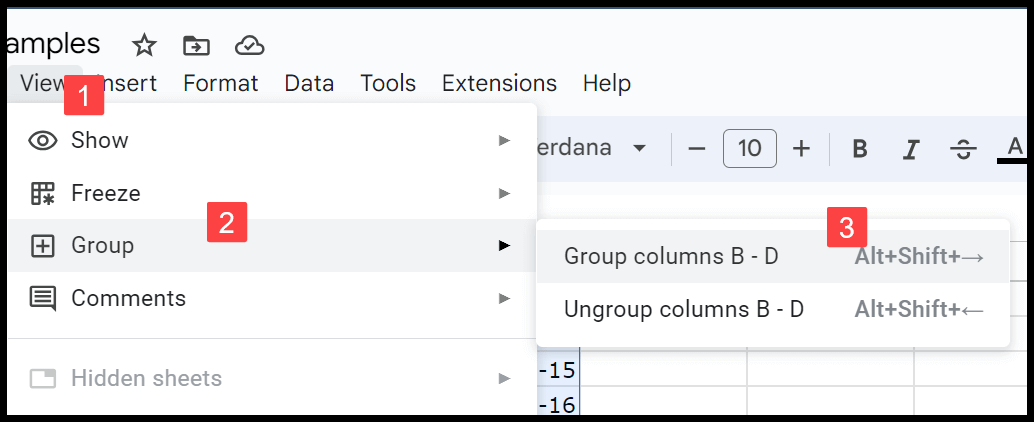1034x422 pixels.
Task: Expand the arrow next to Comments
Action: pyautogui.click(x=504, y=298)
